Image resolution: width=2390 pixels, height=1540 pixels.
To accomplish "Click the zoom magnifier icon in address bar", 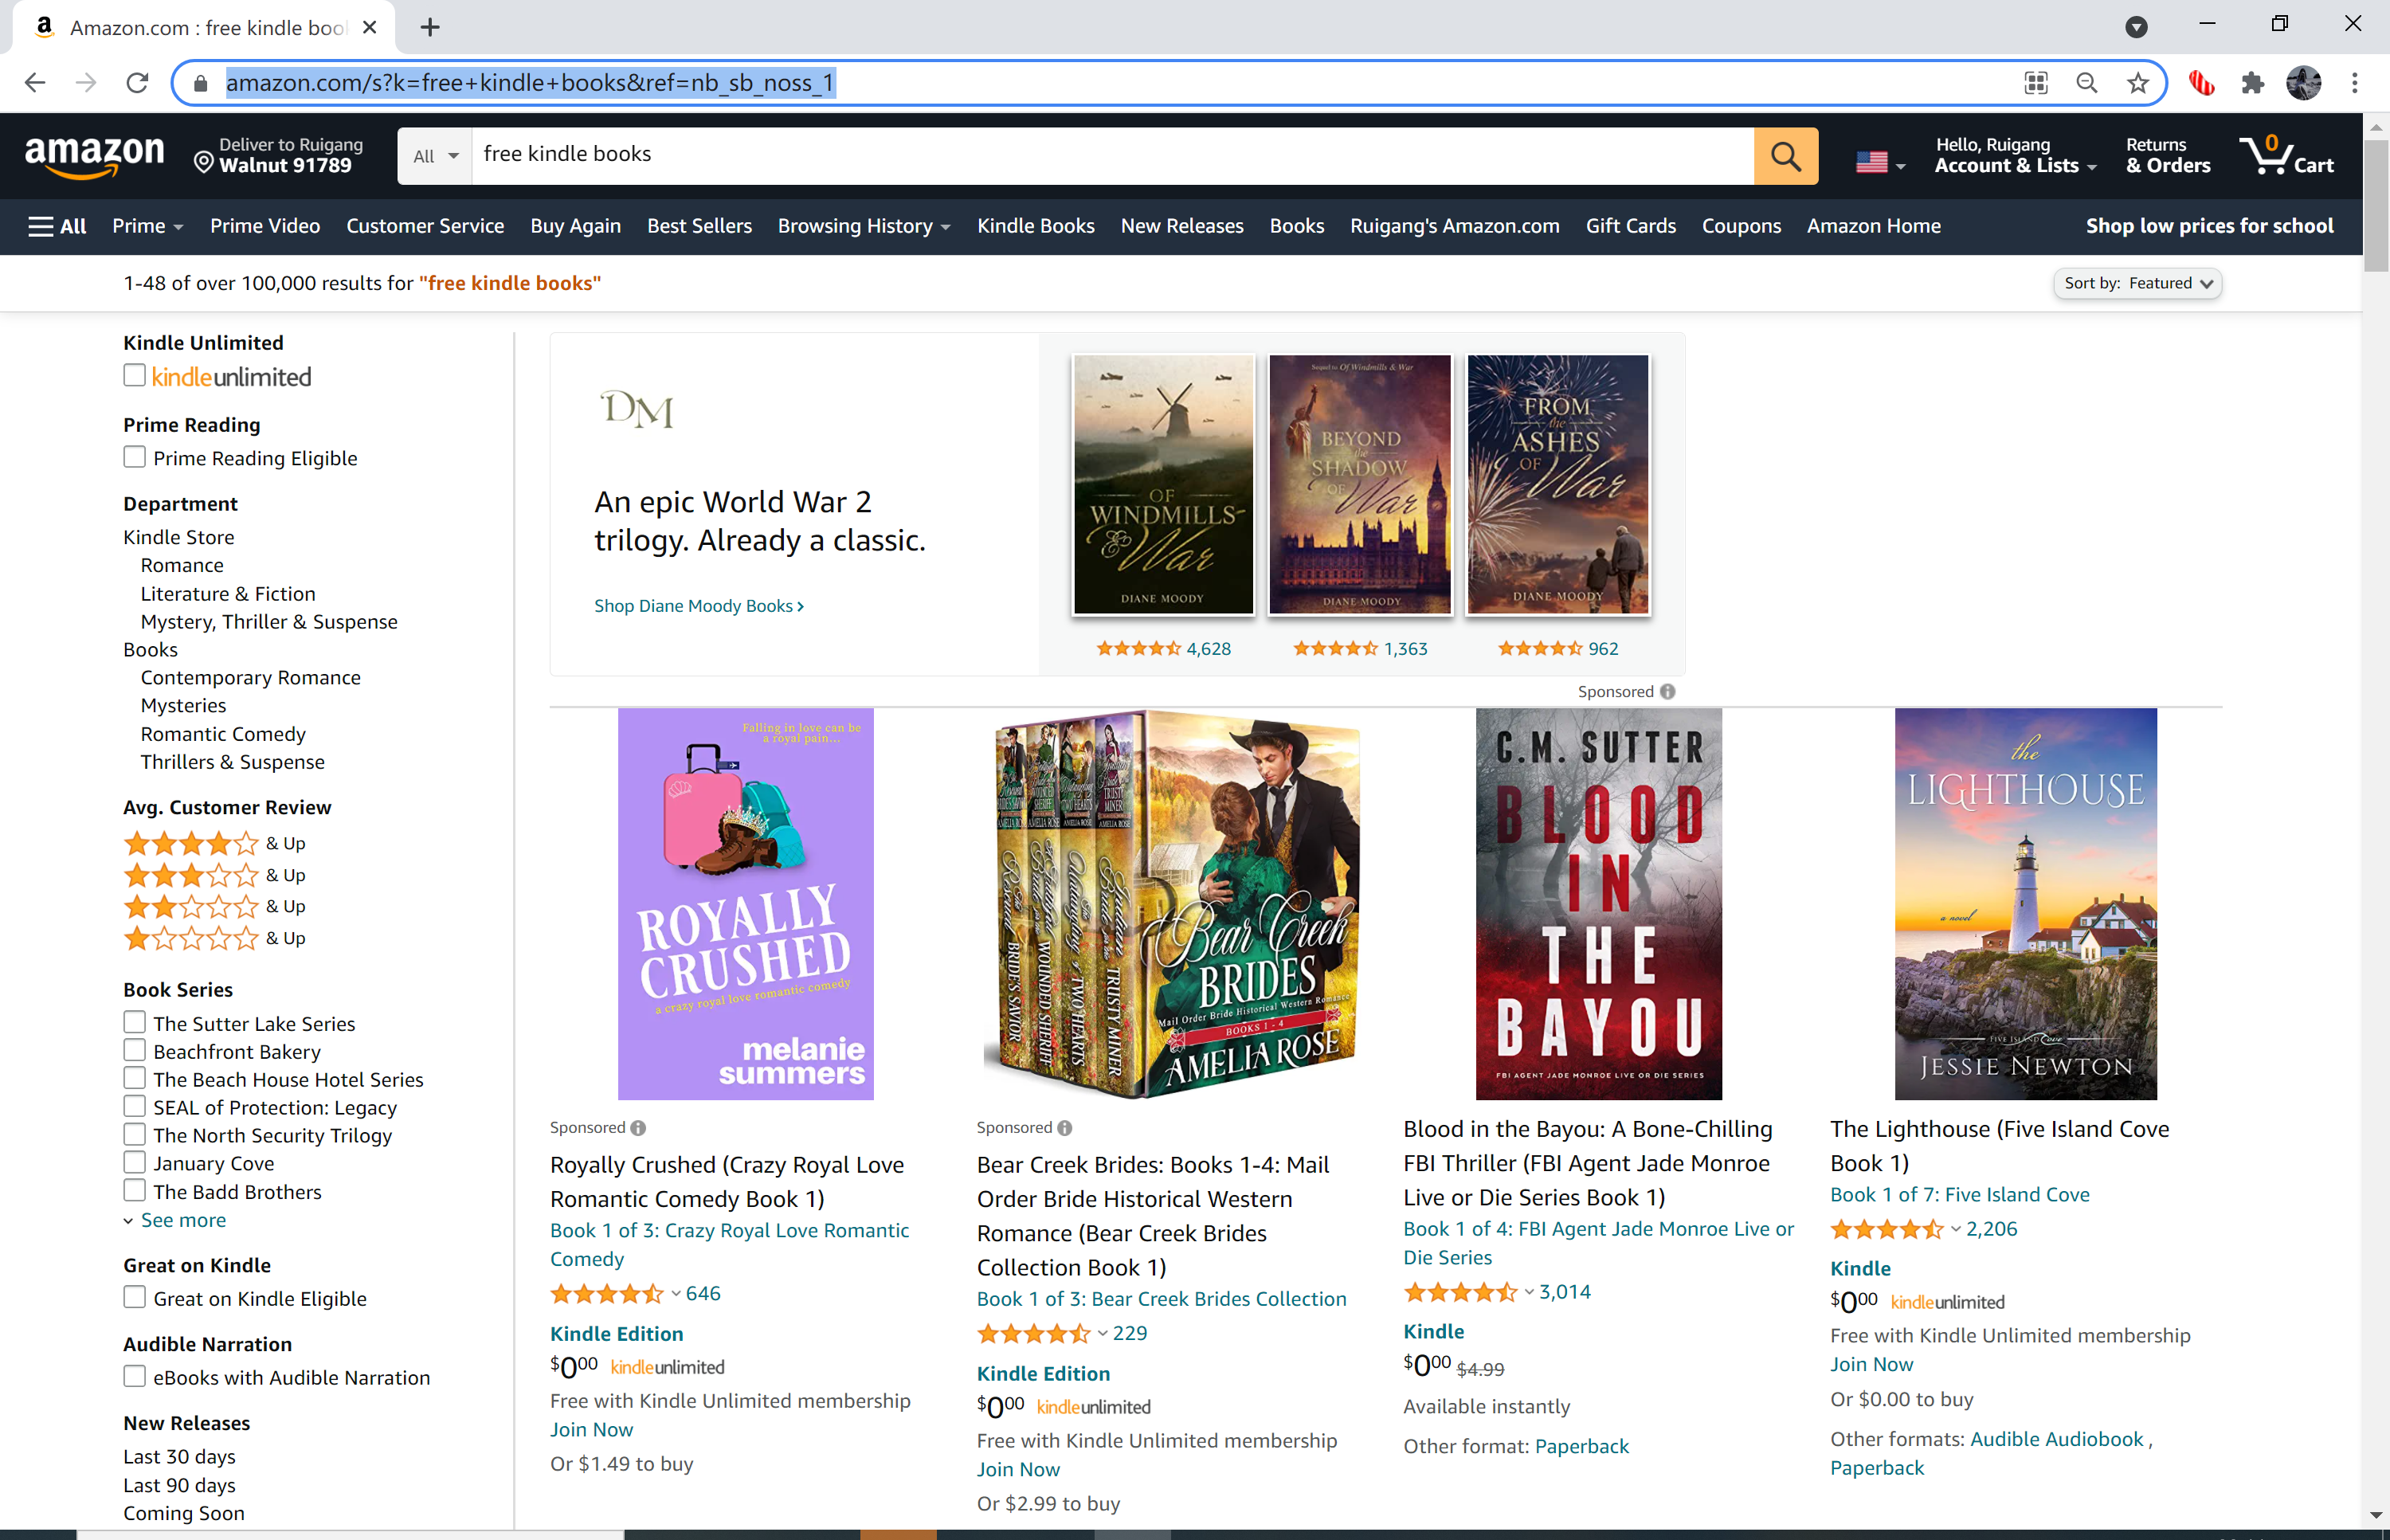I will coord(2087,83).
